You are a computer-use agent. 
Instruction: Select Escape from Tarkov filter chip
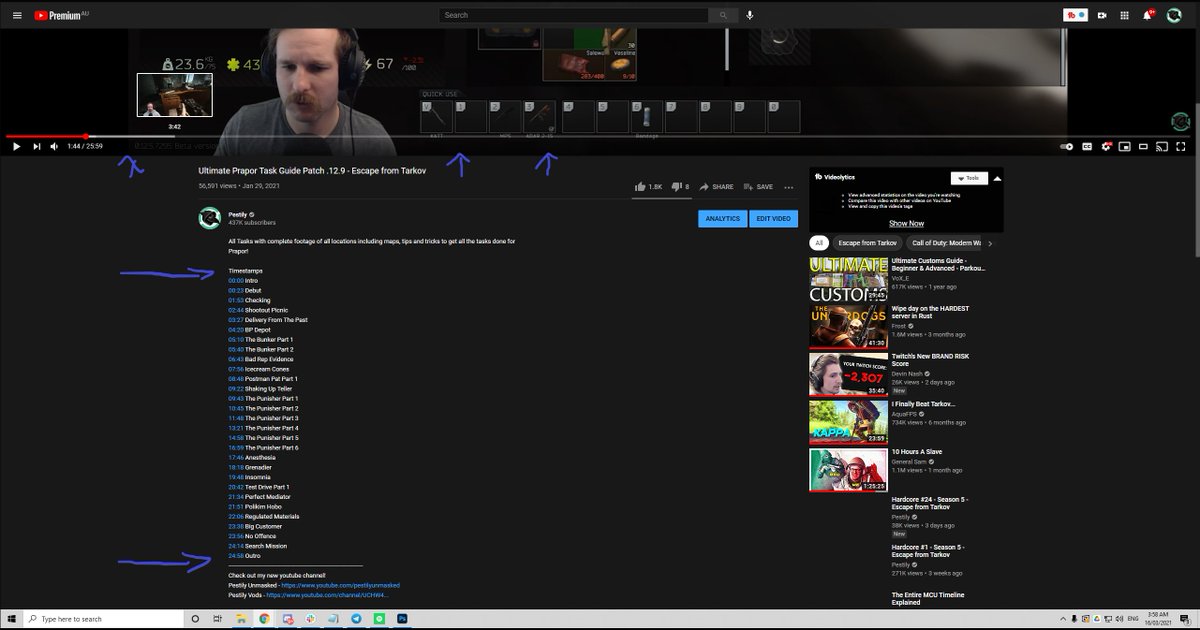tap(868, 243)
